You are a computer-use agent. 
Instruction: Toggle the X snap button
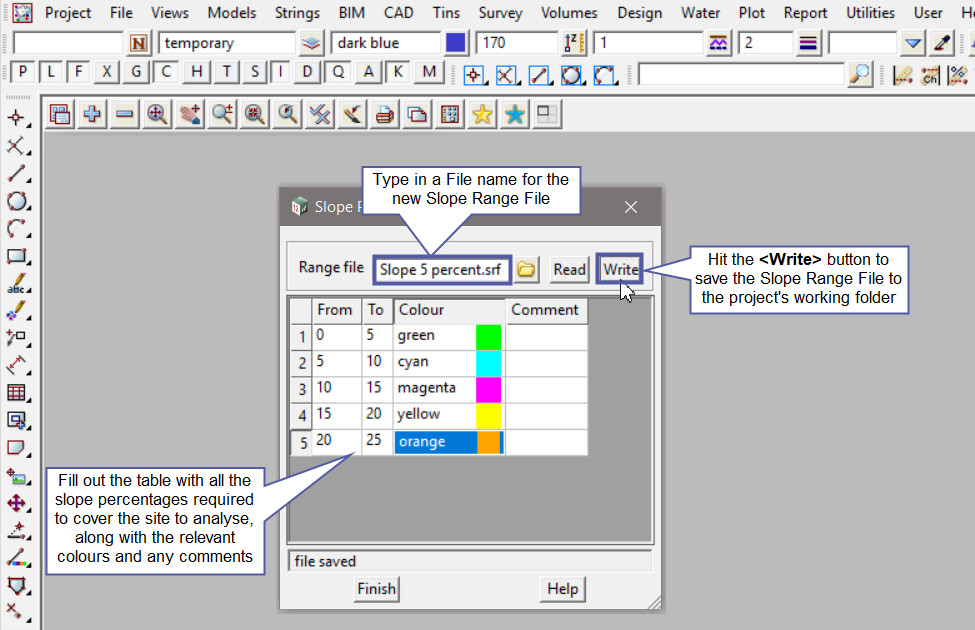107,72
